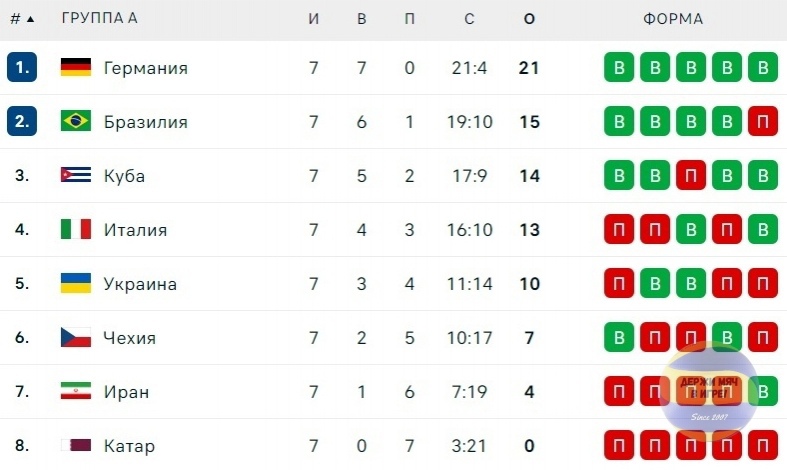Click the Czechia flag icon
Viewport: 787px width, 470px height.
pyautogui.click(x=76, y=337)
